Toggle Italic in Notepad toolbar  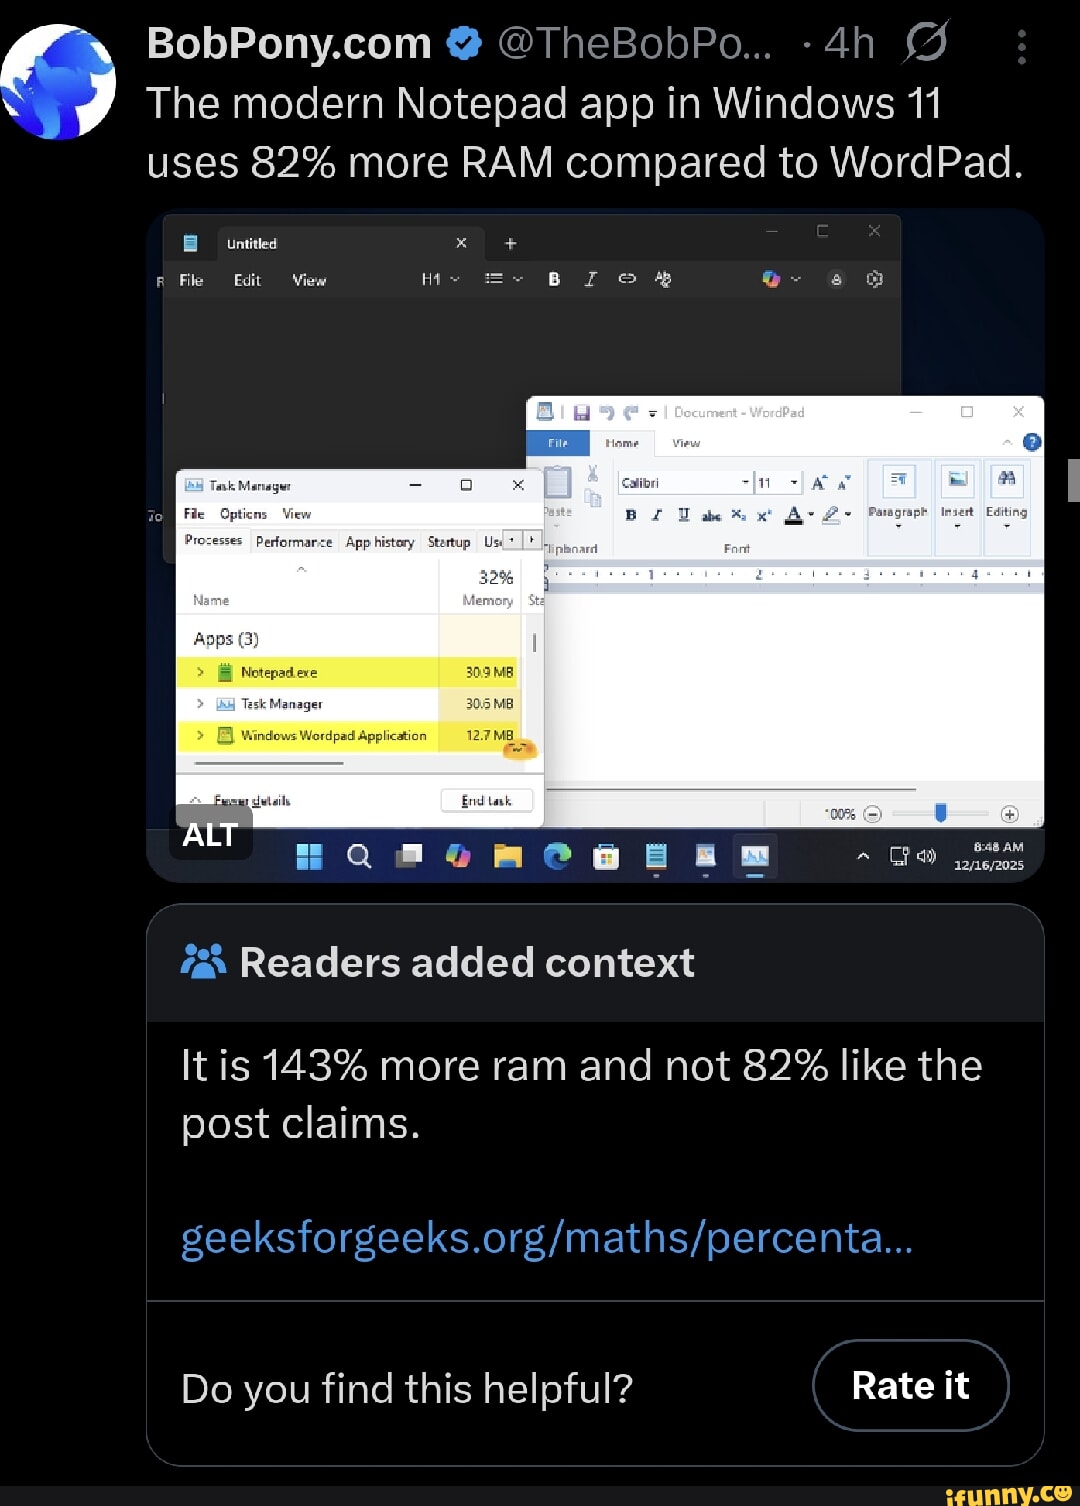pos(590,280)
